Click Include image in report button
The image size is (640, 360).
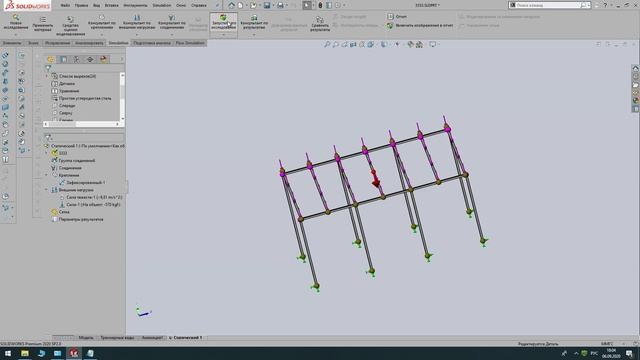[420, 25]
